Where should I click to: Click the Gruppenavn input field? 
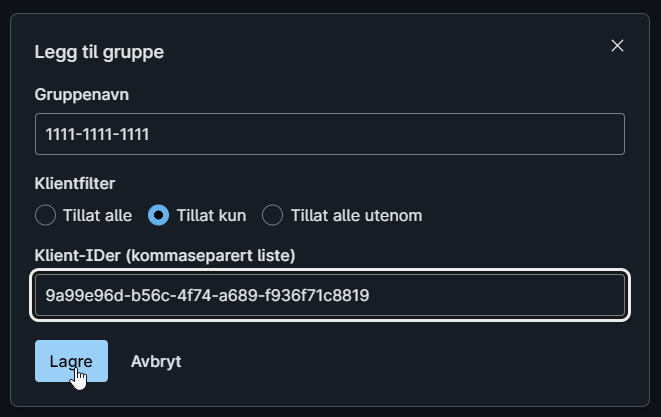pos(330,134)
